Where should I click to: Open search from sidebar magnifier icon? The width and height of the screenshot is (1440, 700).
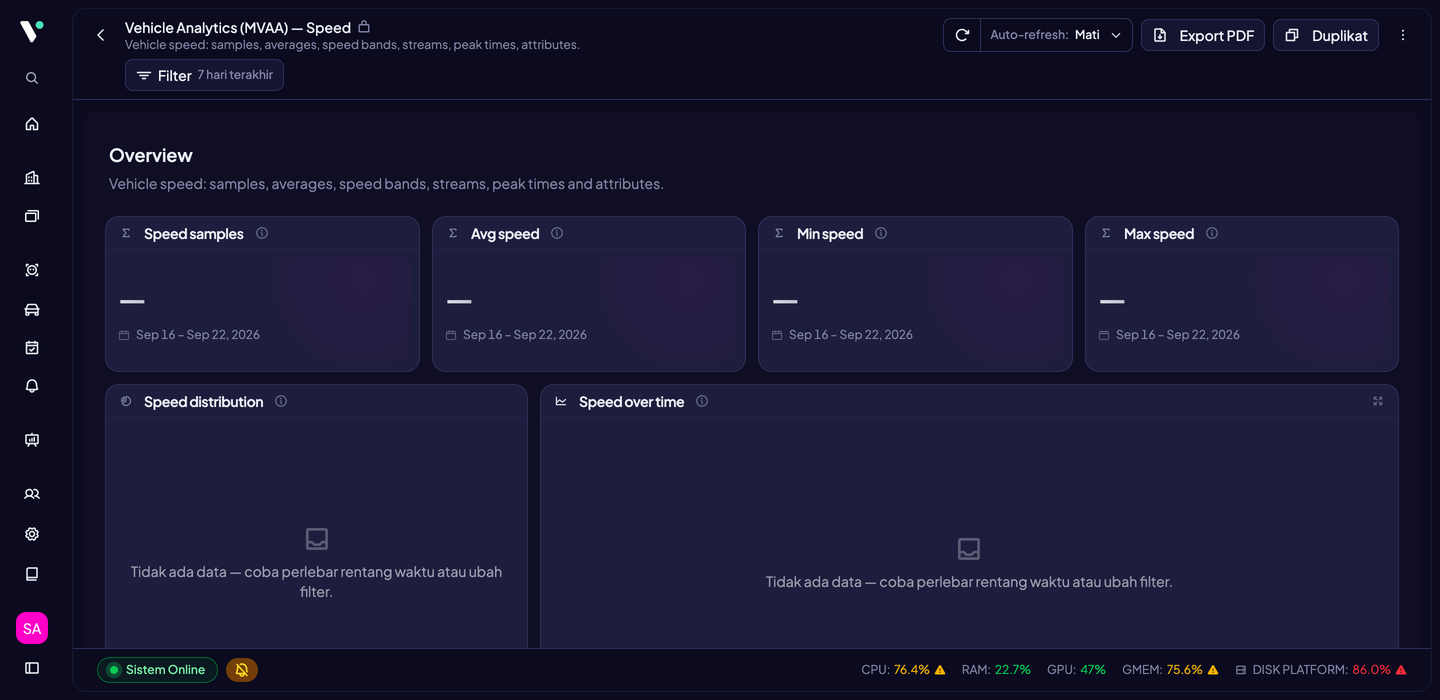point(32,78)
